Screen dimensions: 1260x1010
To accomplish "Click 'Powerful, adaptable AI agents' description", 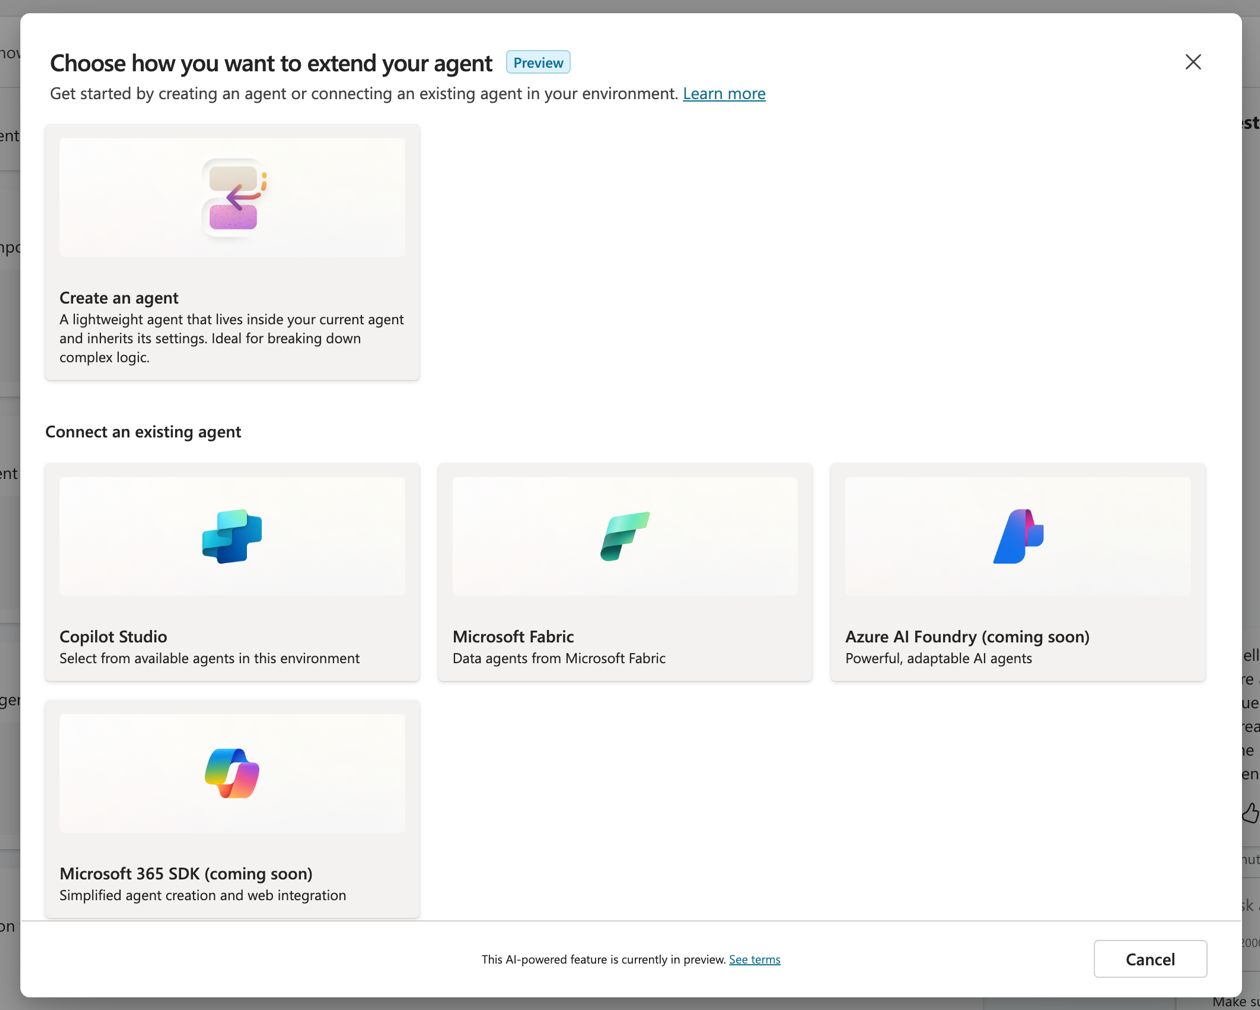I will pos(938,658).
